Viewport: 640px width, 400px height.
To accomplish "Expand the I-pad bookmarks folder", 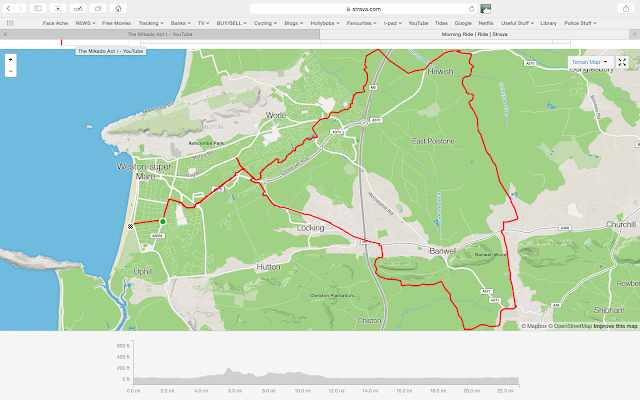I will (x=392, y=23).
